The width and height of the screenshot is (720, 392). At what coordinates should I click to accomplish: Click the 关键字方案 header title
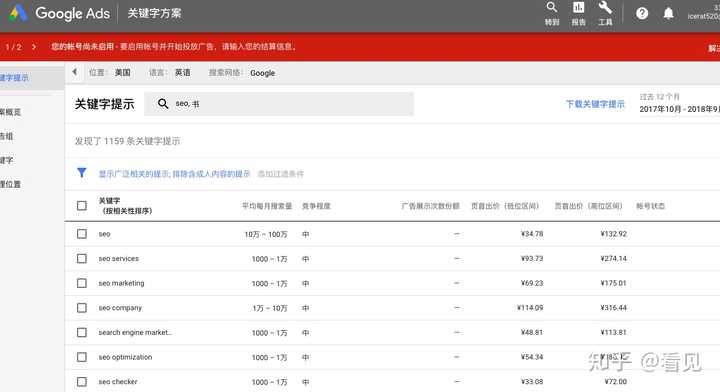pyautogui.click(x=154, y=13)
